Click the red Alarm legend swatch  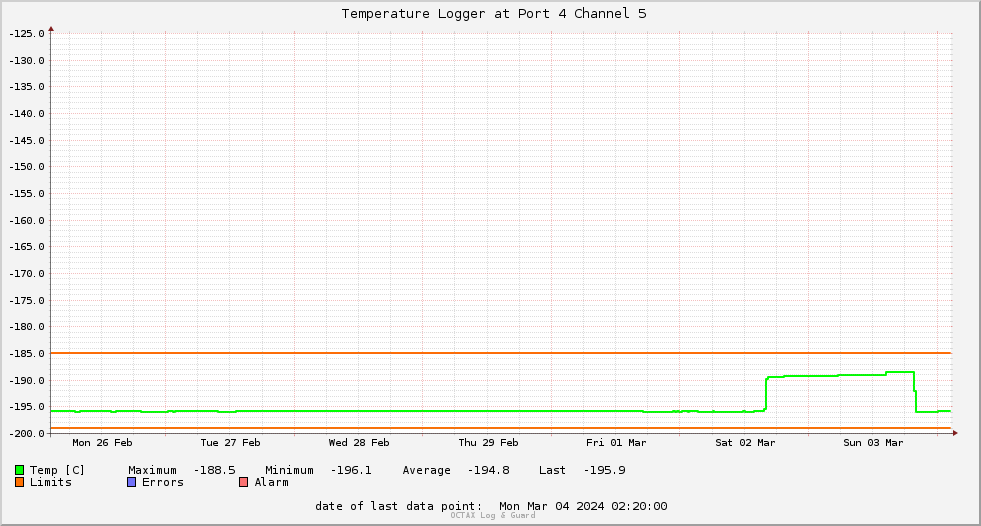pyautogui.click(x=244, y=482)
